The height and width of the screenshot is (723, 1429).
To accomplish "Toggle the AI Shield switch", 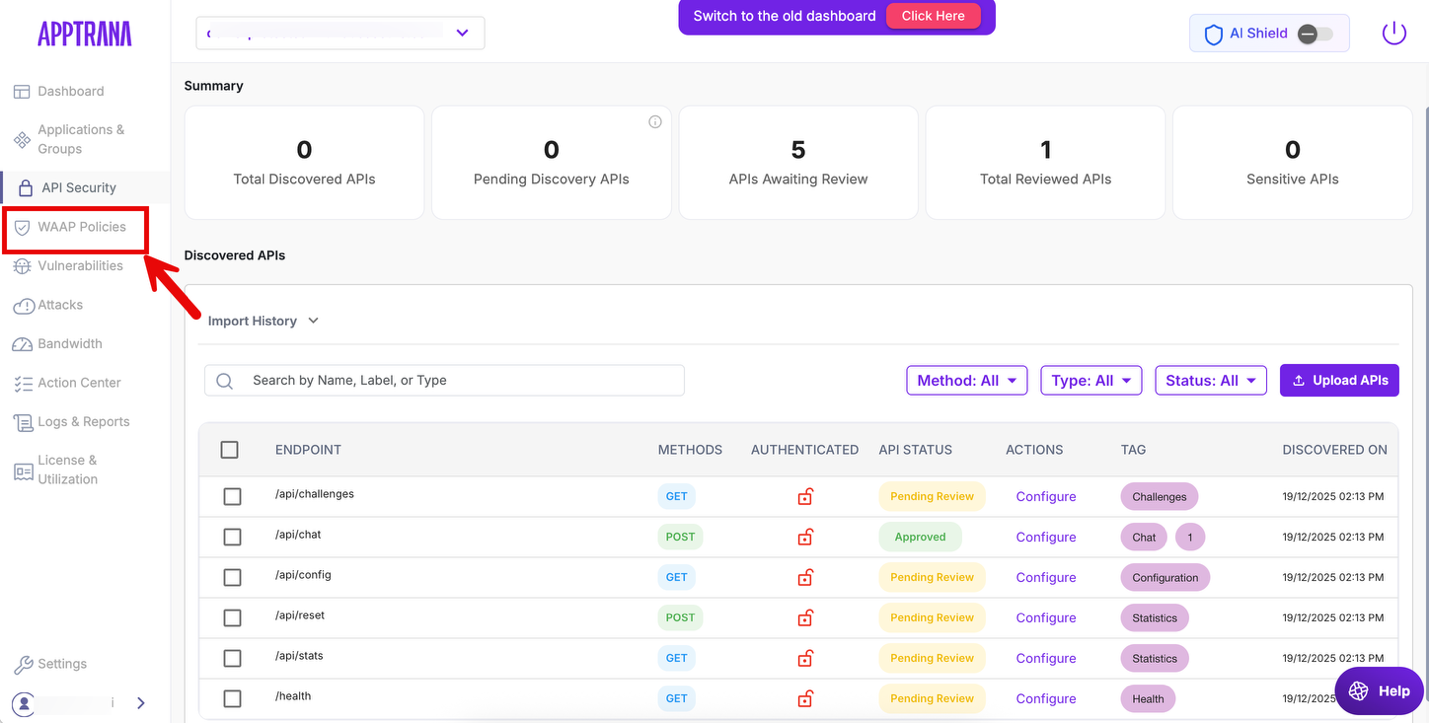I will pos(1314,34).
